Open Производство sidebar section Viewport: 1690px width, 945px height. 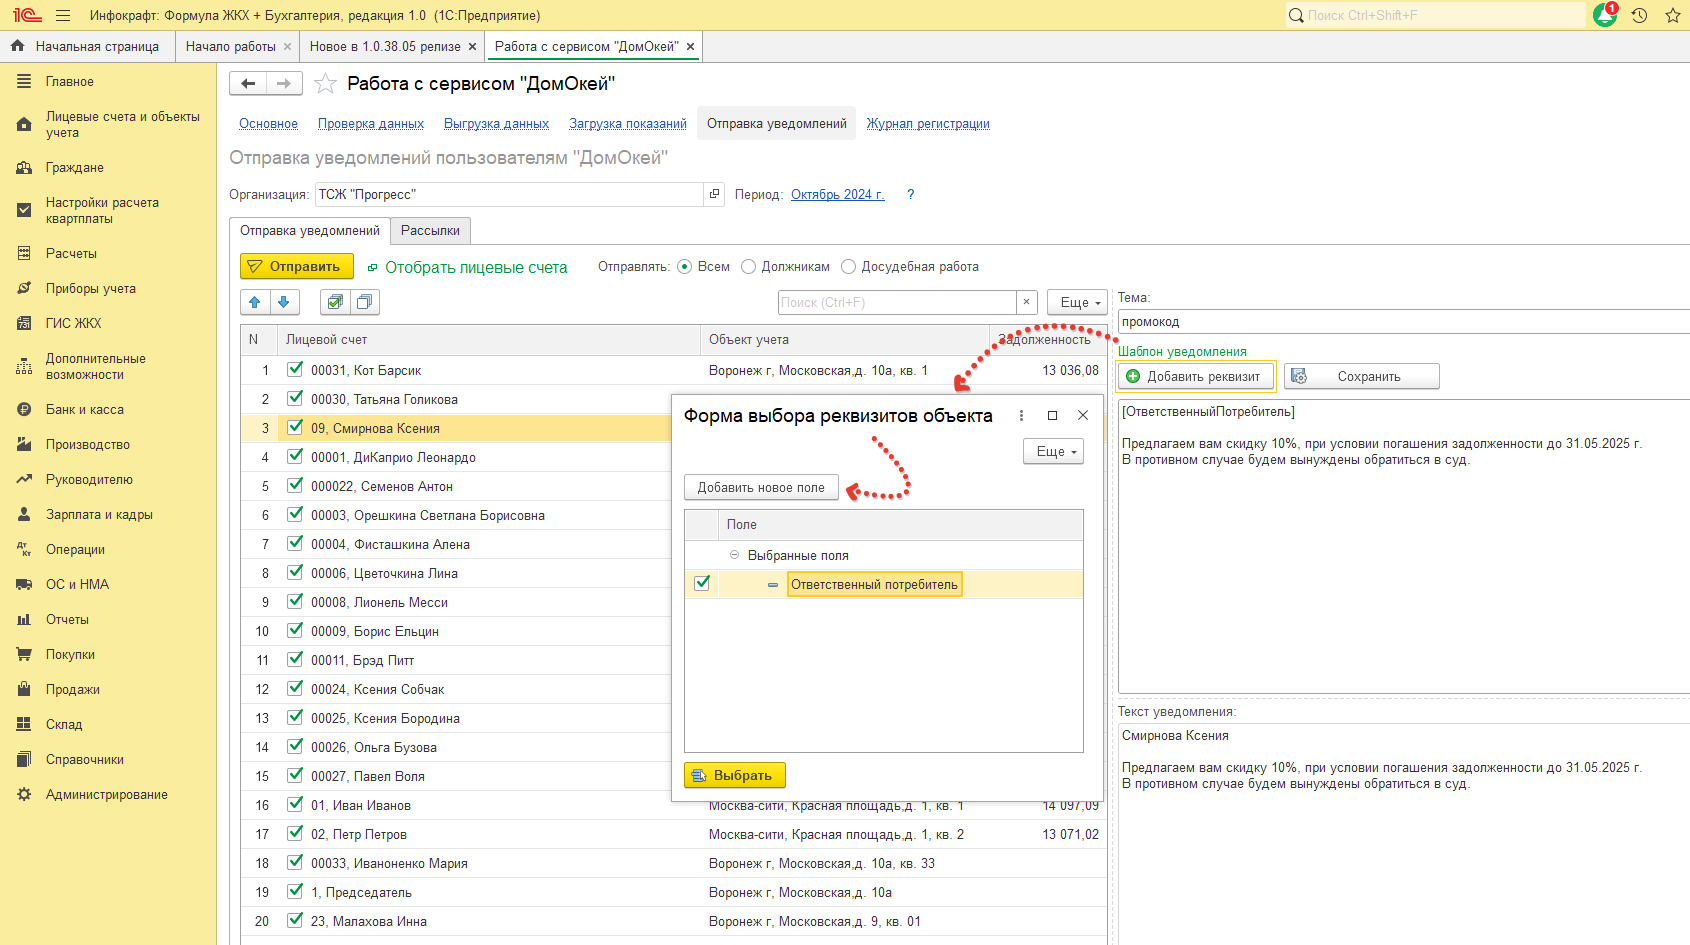(x=108, y=445)
